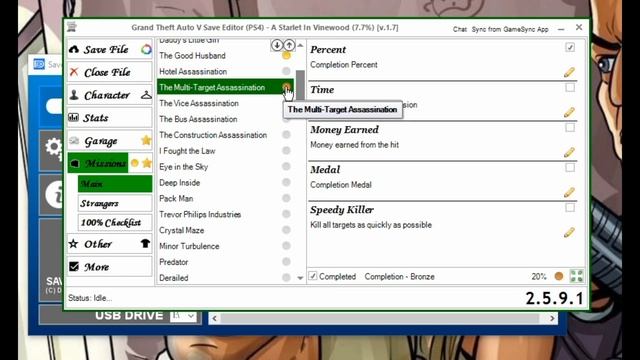The image size is (640, 360).
Task: Click the mission list scroll-down arrow
Action: coord(300,278)
